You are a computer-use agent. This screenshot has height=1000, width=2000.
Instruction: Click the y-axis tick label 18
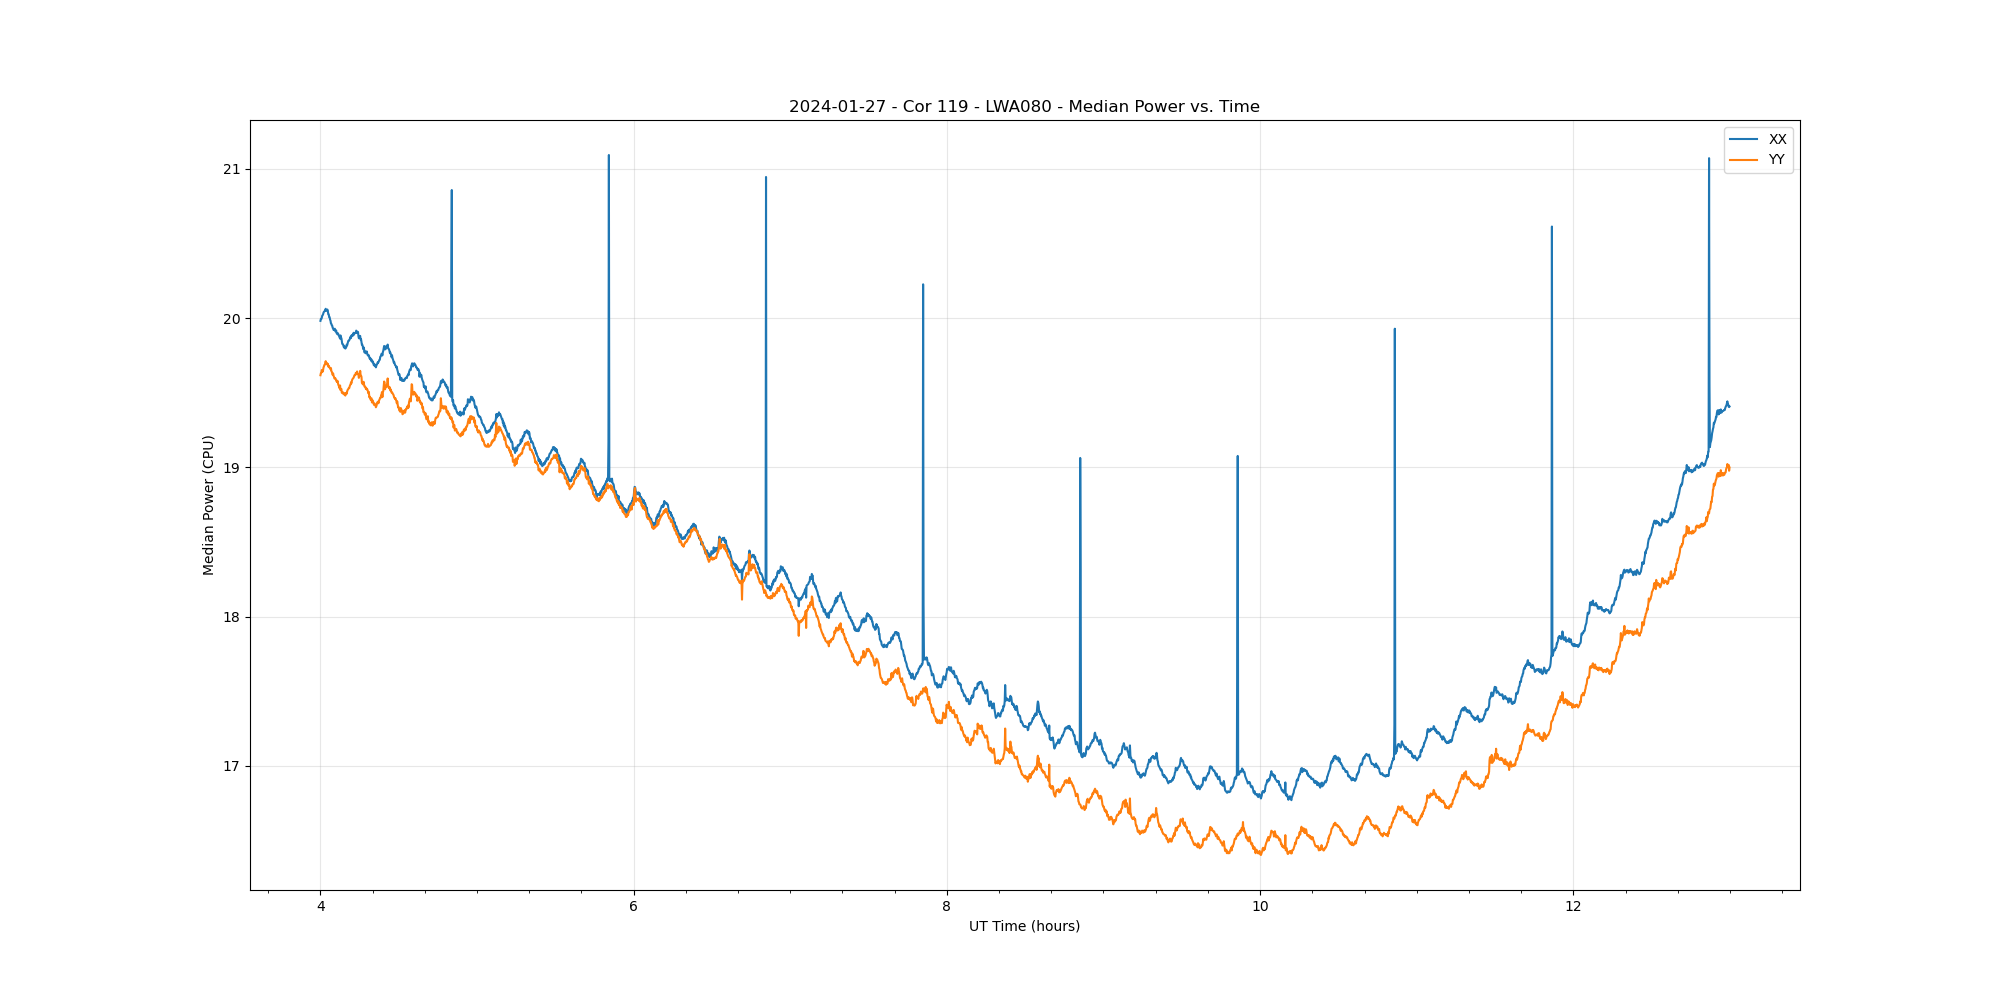232,618
